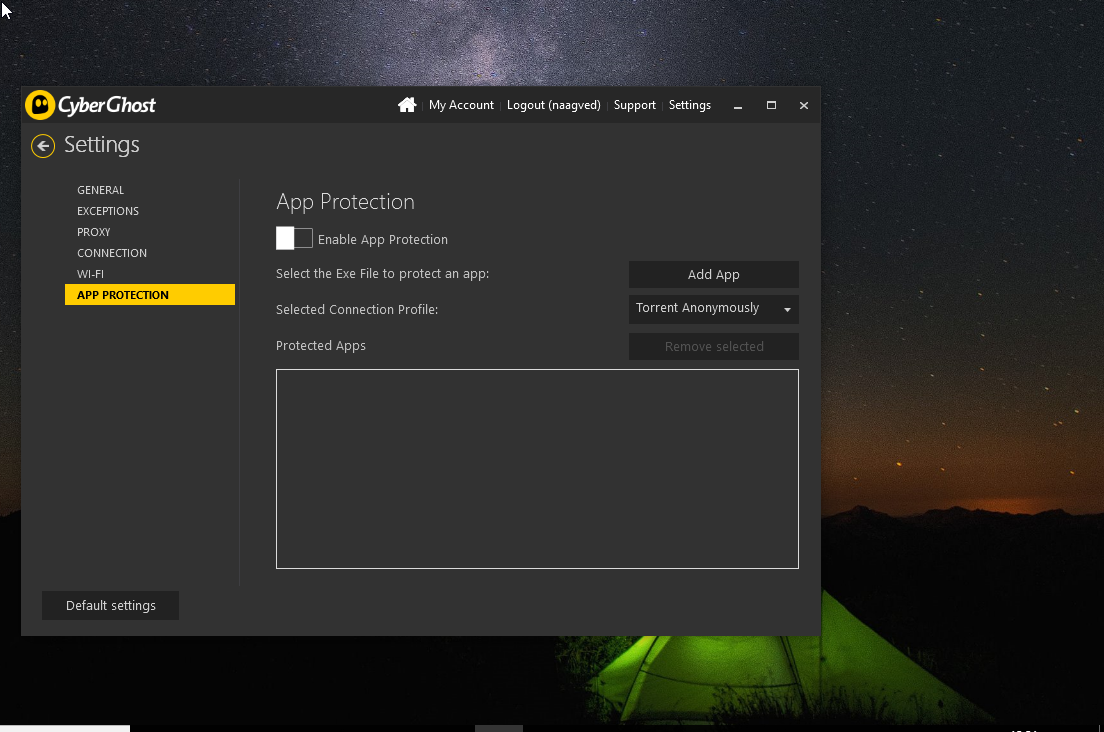Screen dimensions: 1104x732
Task: Click the Home icon in CyberGhost header
Action: pyautogui.click(x=407, y=105)
